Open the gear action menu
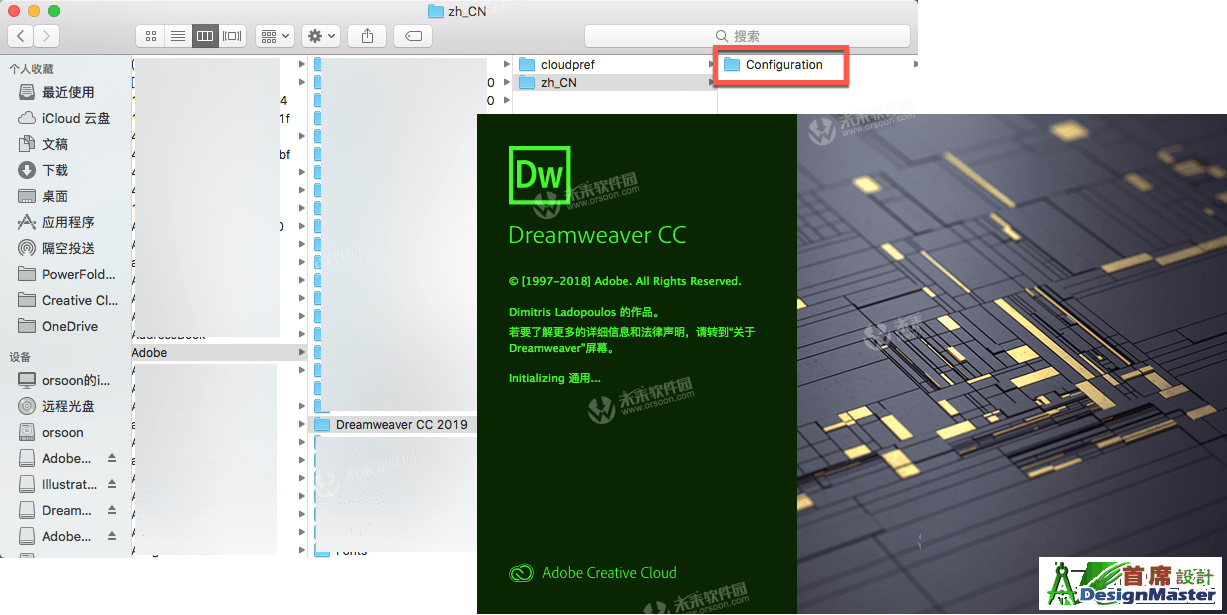Image resolution: width=1227 pixels, height=615 pixels. click(x=321, y=36)
